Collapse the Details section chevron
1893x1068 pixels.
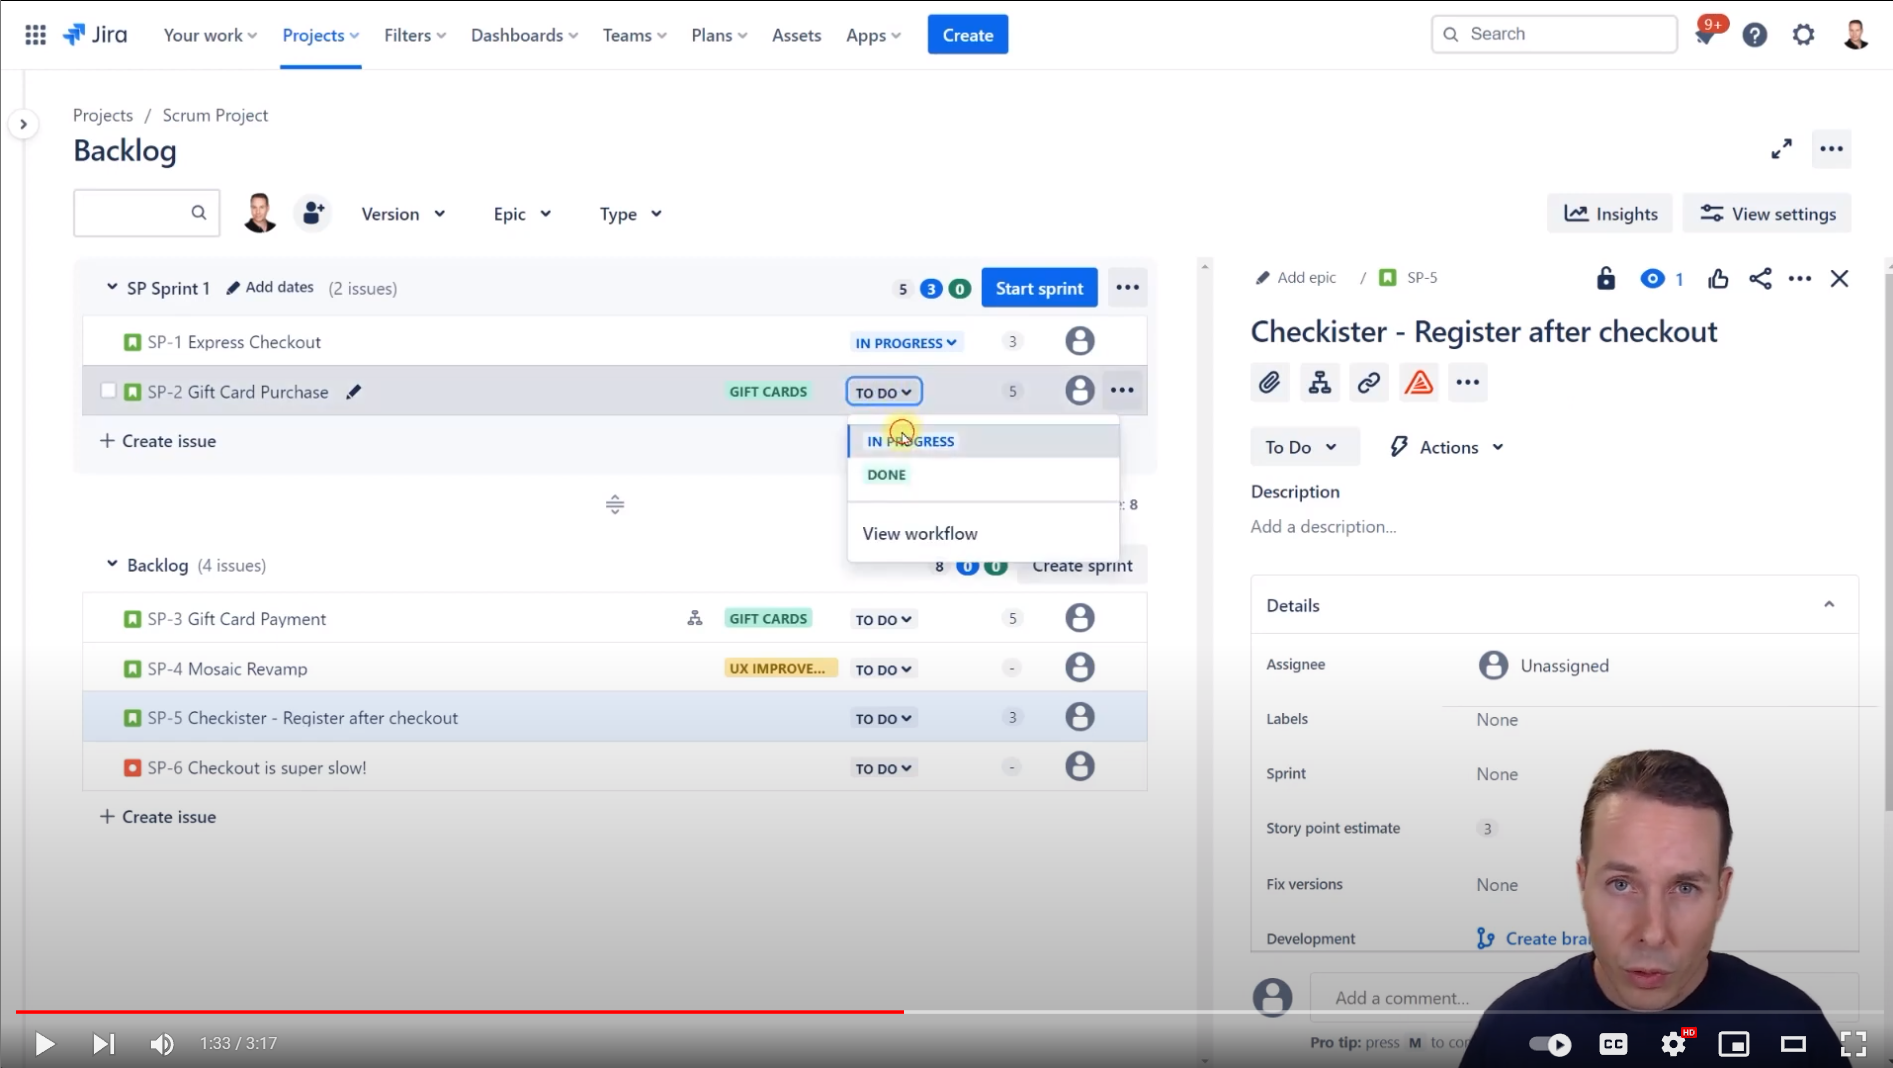coord(1829,605)
